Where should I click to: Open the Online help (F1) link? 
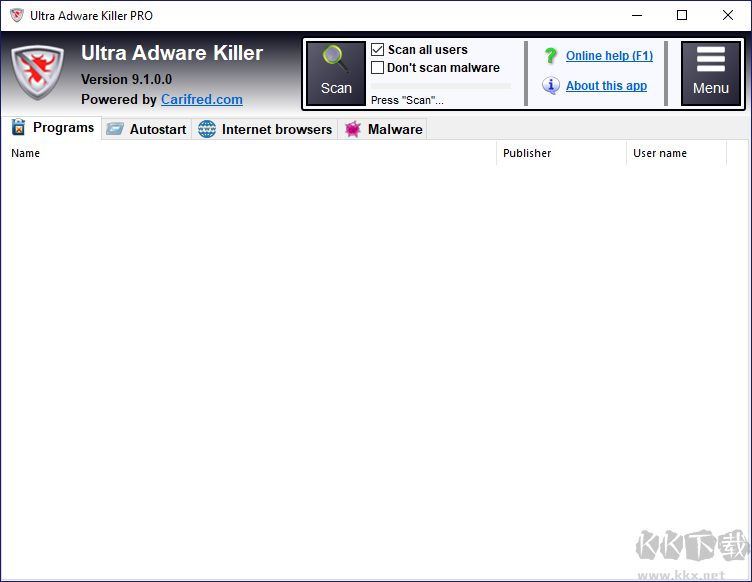tap(609, 56)
